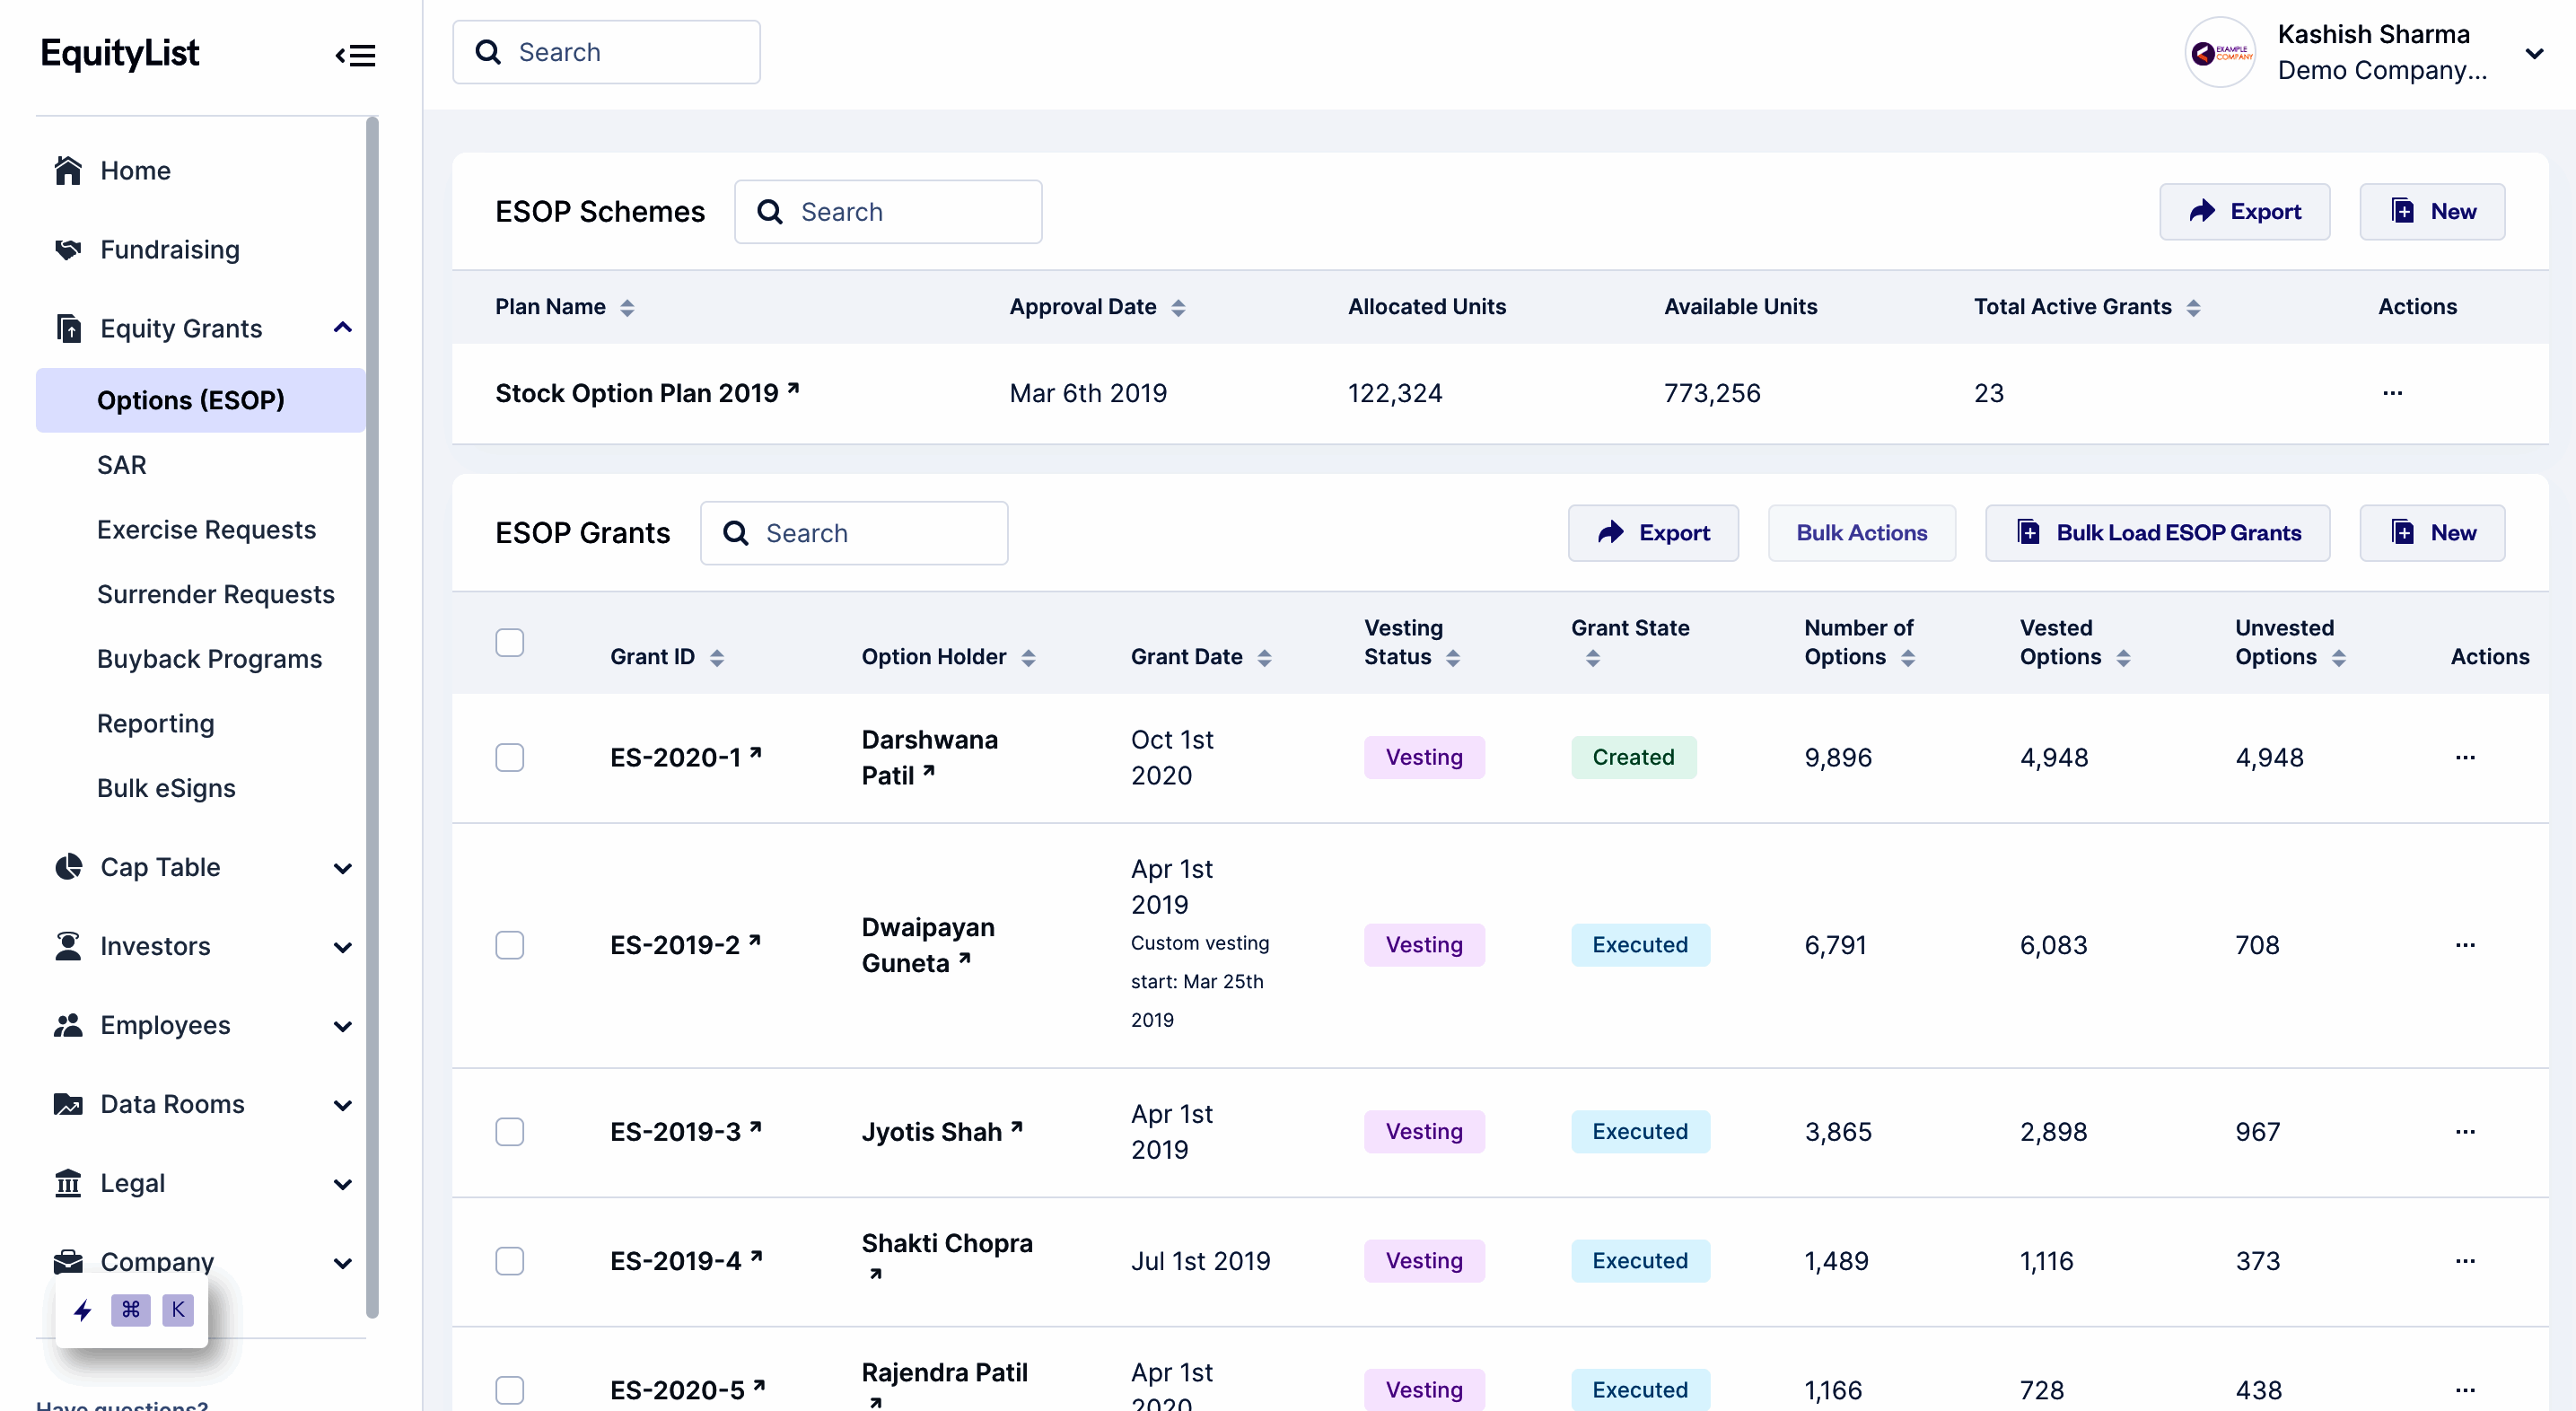This screenshot has width=2576, height=1411.
Task: Click the ESOP Grants search field
Action: coord(855,532)
